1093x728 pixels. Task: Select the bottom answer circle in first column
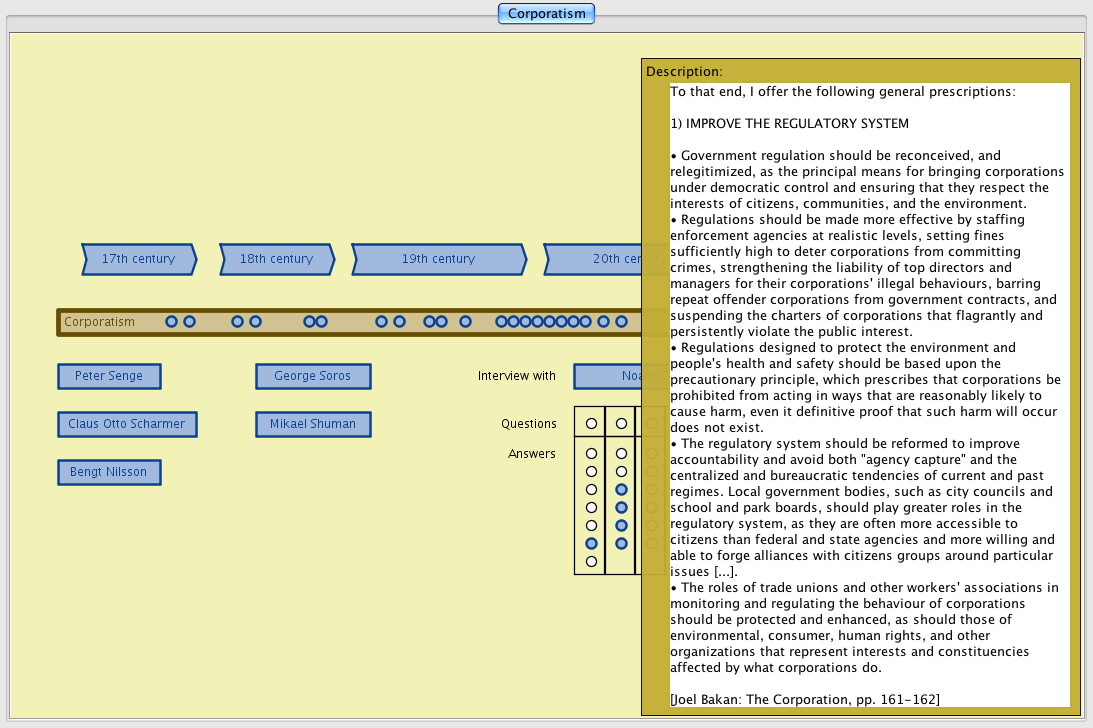click(x=591, y=561)
